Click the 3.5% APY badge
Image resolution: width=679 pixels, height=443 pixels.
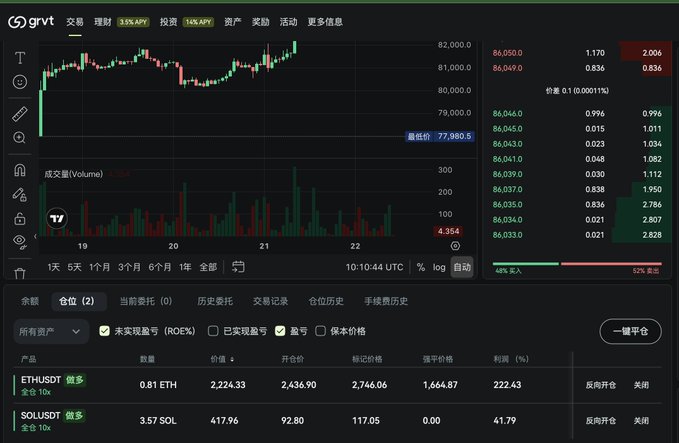(133, 22)
